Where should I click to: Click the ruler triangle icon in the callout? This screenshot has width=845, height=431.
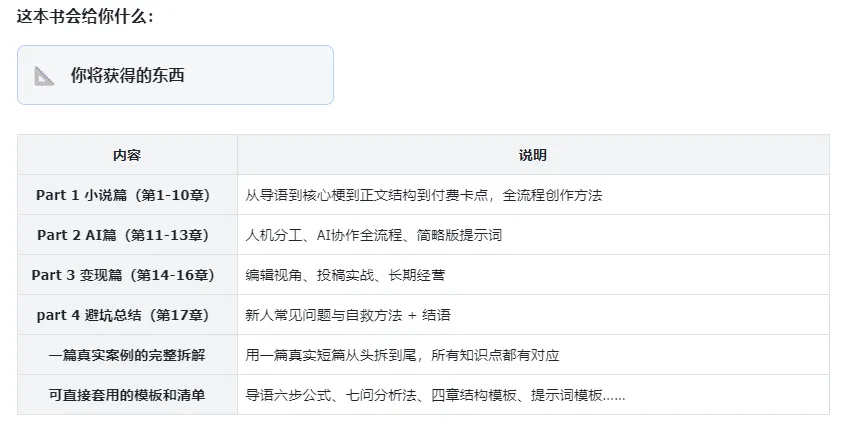44,76
